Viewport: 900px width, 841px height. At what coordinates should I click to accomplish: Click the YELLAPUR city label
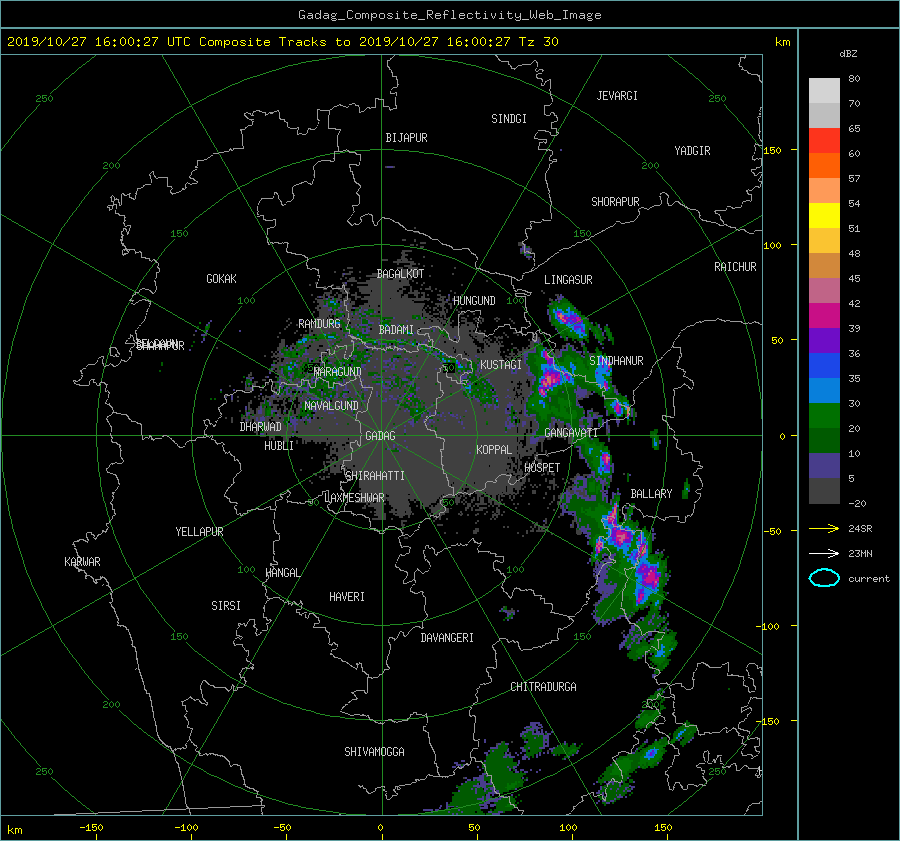click(x=199, y=532)
